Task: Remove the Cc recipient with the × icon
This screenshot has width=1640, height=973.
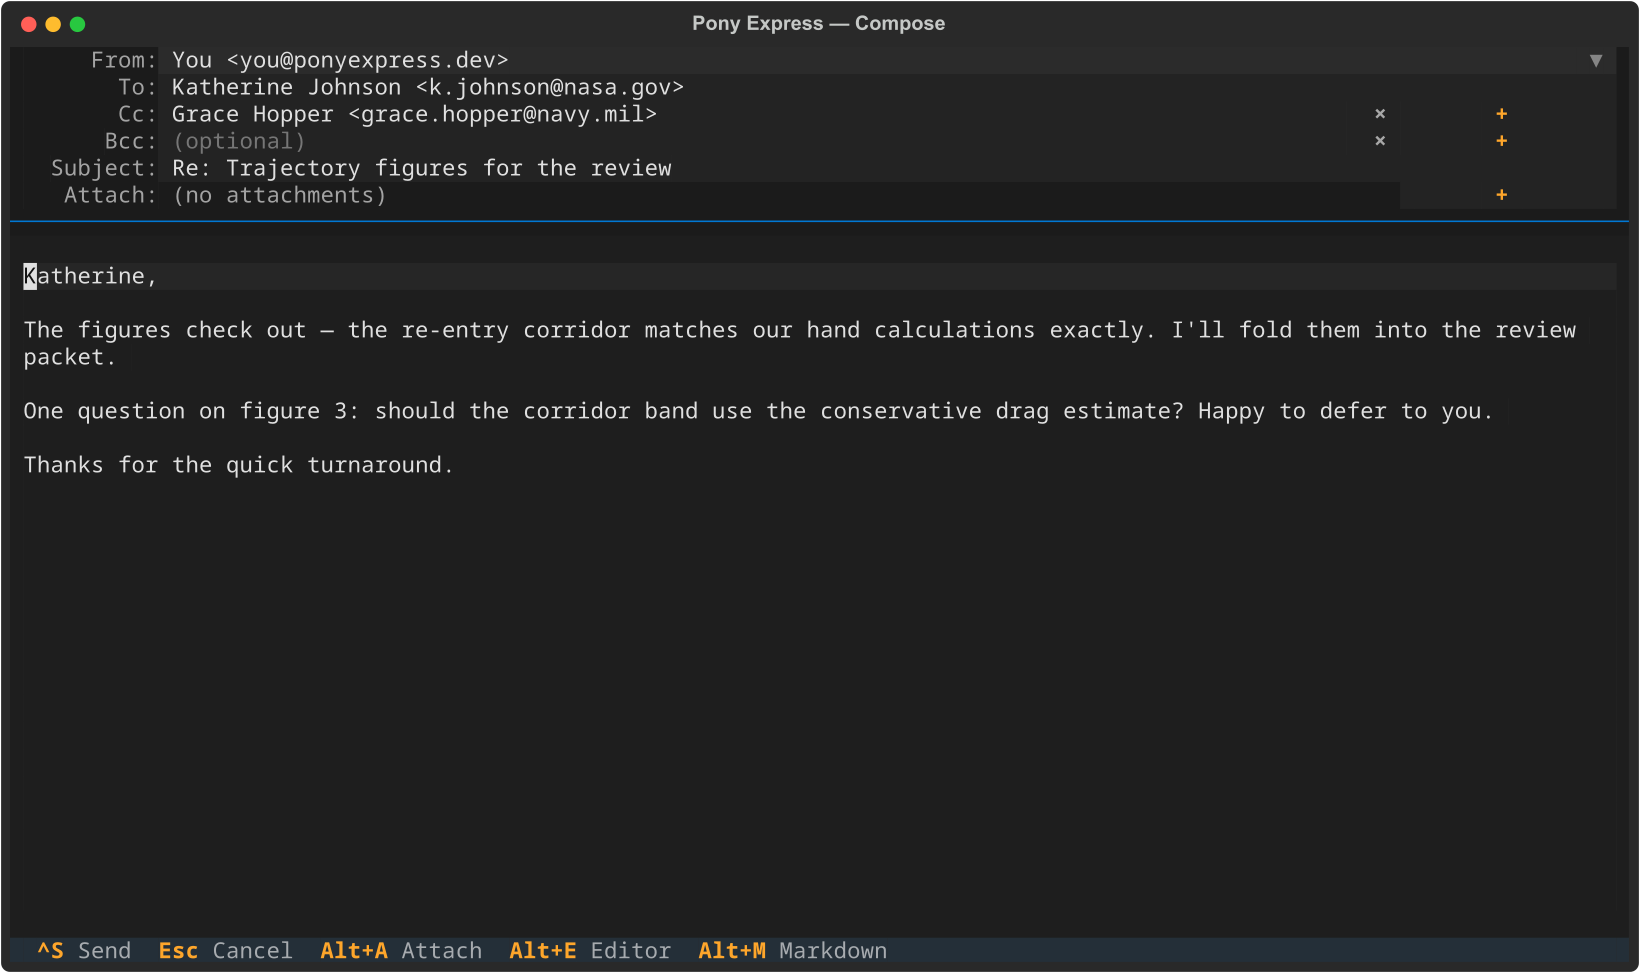Action: [1380, 114]
